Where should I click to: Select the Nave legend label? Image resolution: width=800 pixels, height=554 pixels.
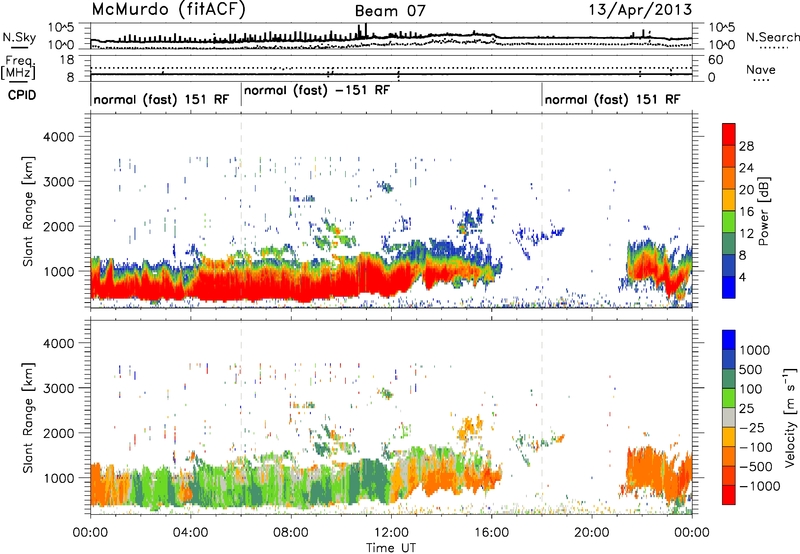pos(761,69)
